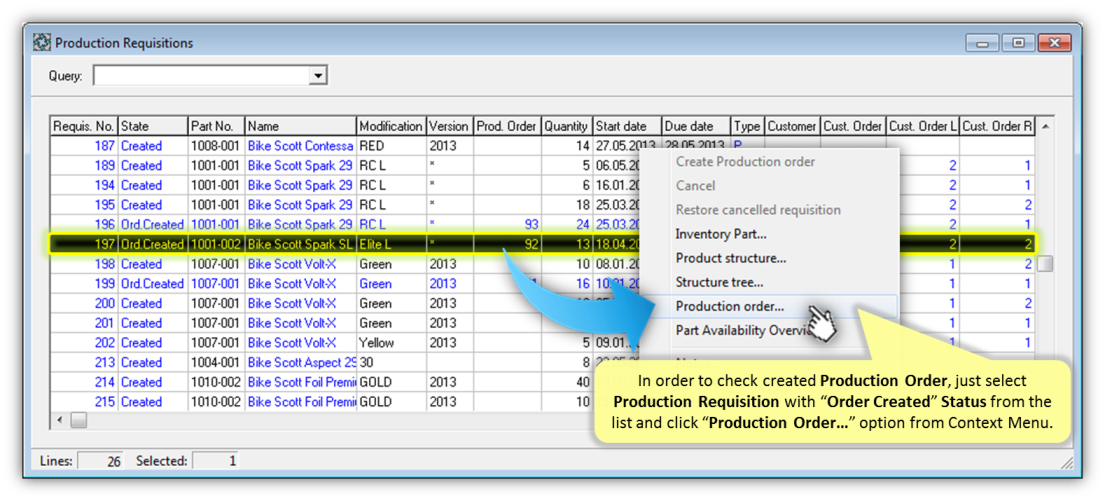Image resolution: width=1105 pixels, height=501 pixels.
Task: Click the Customer column header
Action: (x=793, y=126)
